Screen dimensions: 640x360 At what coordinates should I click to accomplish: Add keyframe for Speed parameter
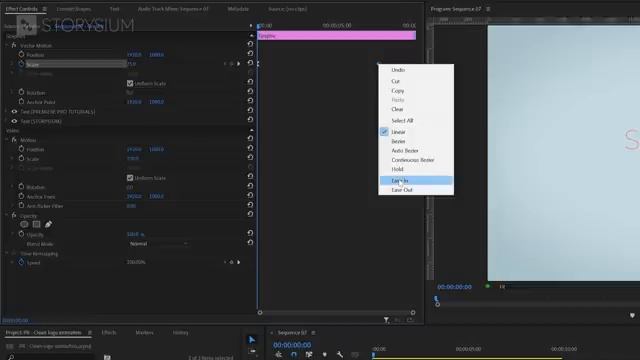(x=231, y=262)
